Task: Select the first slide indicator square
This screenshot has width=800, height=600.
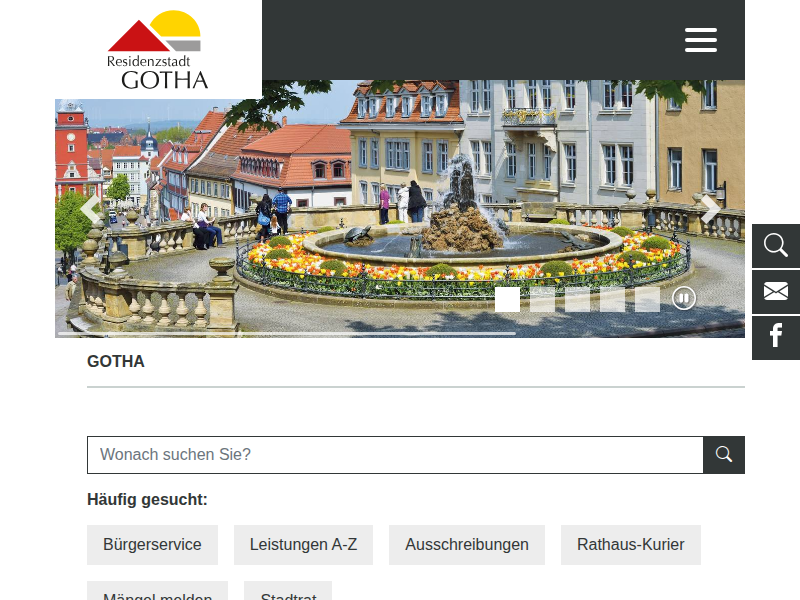Action: coord(507,299)
